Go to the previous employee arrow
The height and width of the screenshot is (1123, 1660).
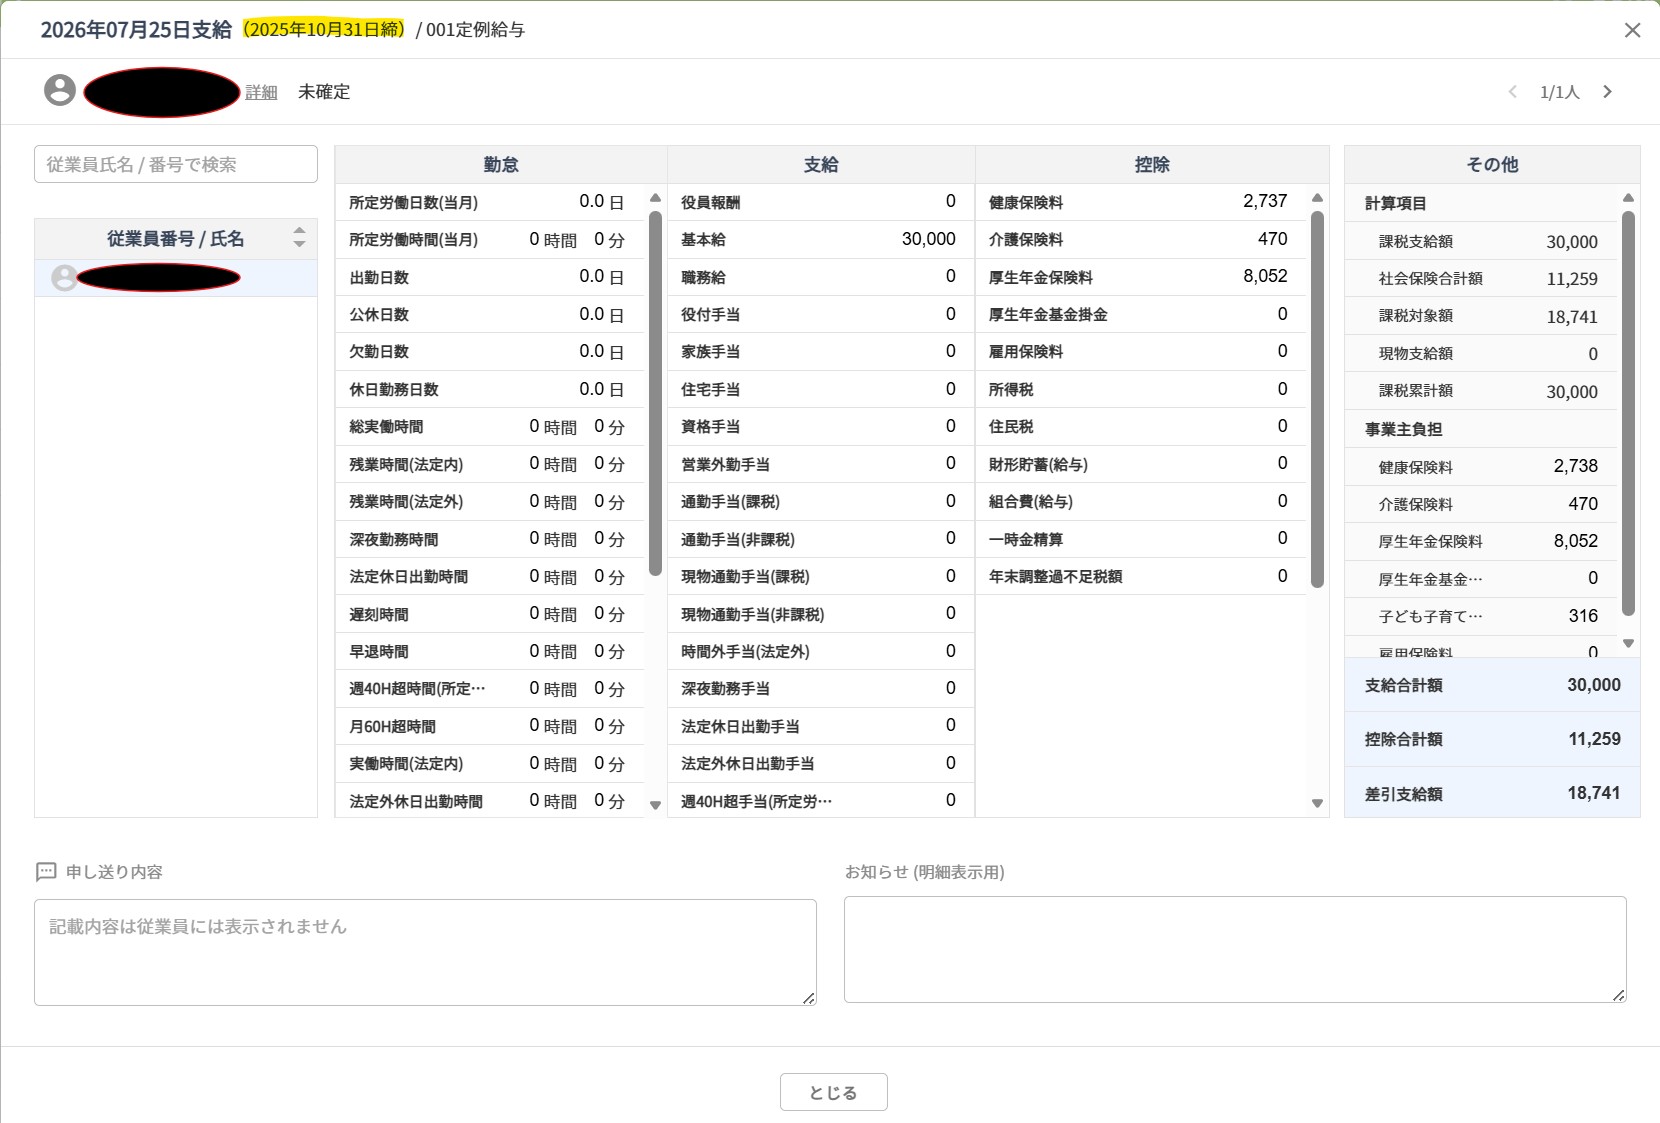click(1513, 92)
